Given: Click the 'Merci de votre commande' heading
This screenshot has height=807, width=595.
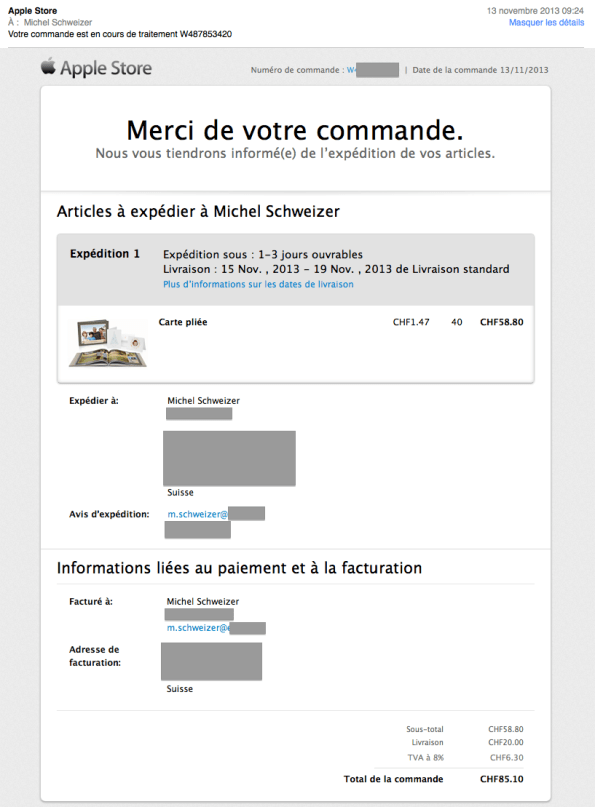Looking at the screenshot, I should [x=297, y=131].
